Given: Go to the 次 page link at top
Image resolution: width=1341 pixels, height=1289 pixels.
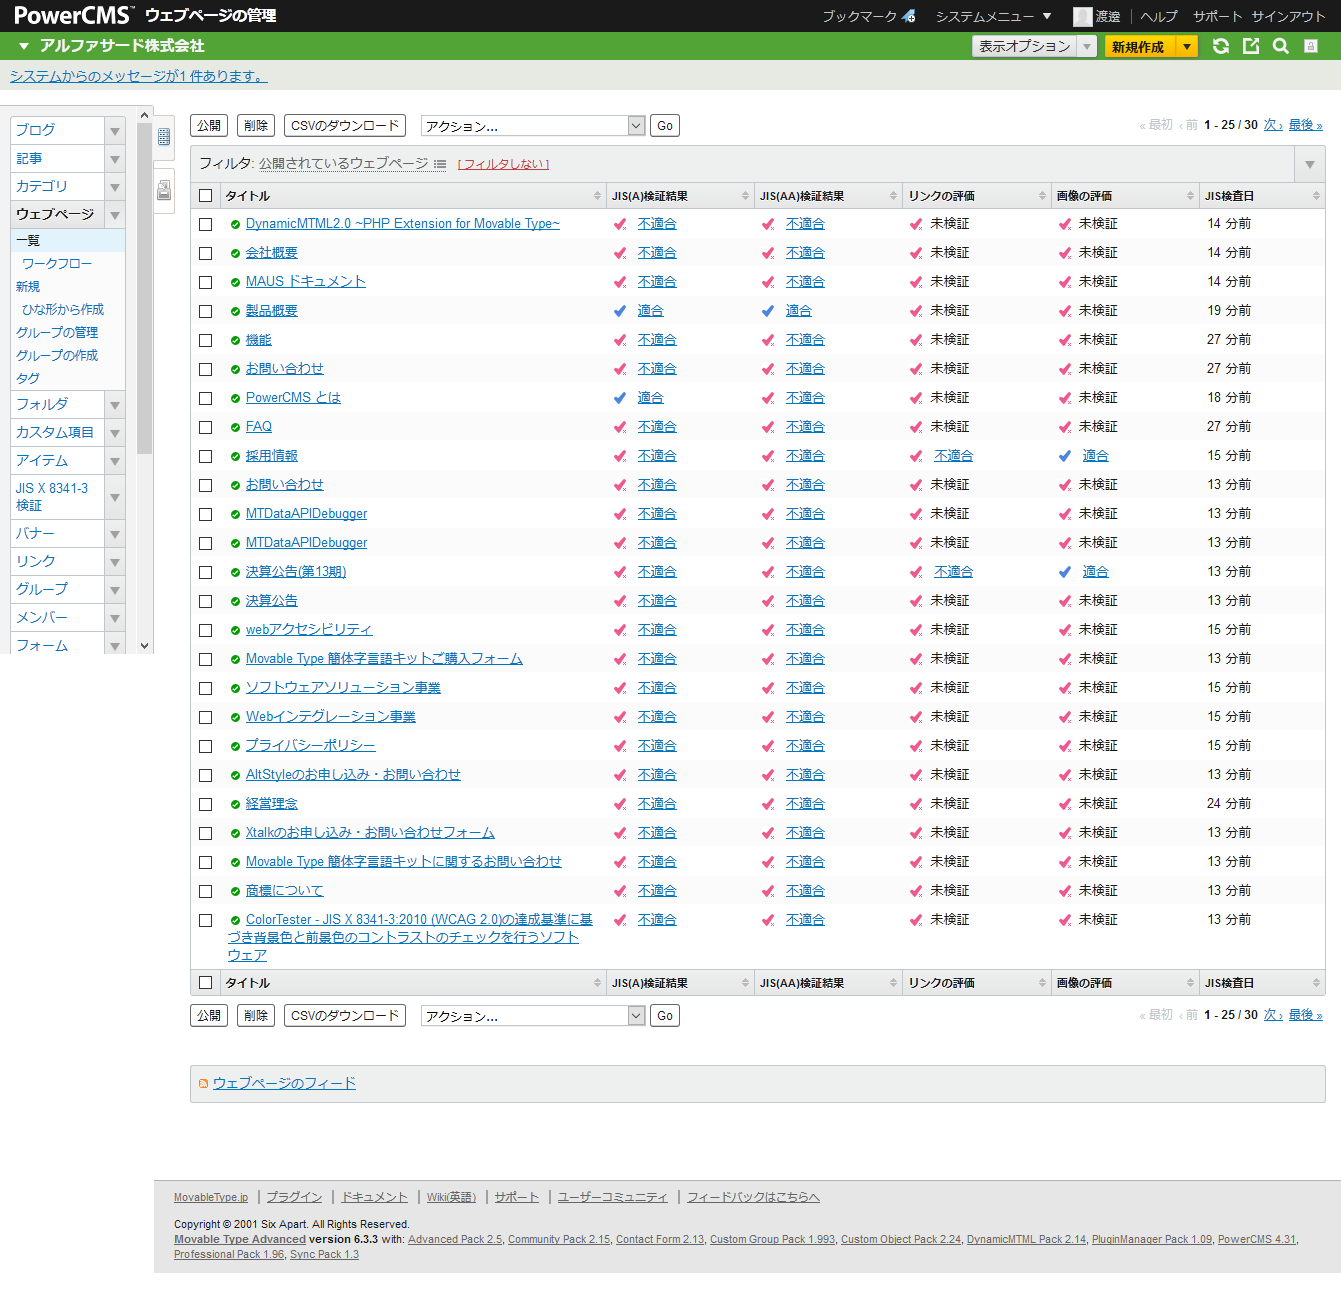Looking at the screenshot, I should coord(1273,125).
